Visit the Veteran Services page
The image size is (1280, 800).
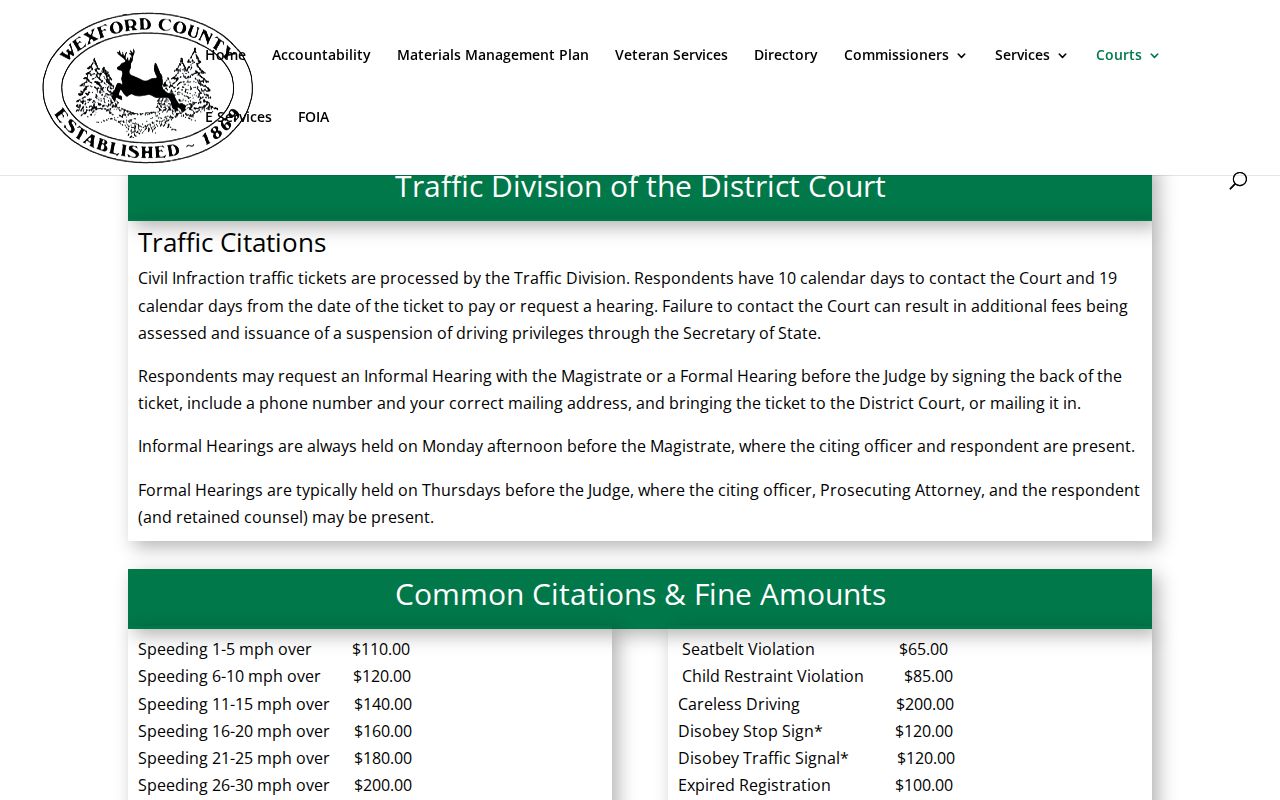click(671, 55)
